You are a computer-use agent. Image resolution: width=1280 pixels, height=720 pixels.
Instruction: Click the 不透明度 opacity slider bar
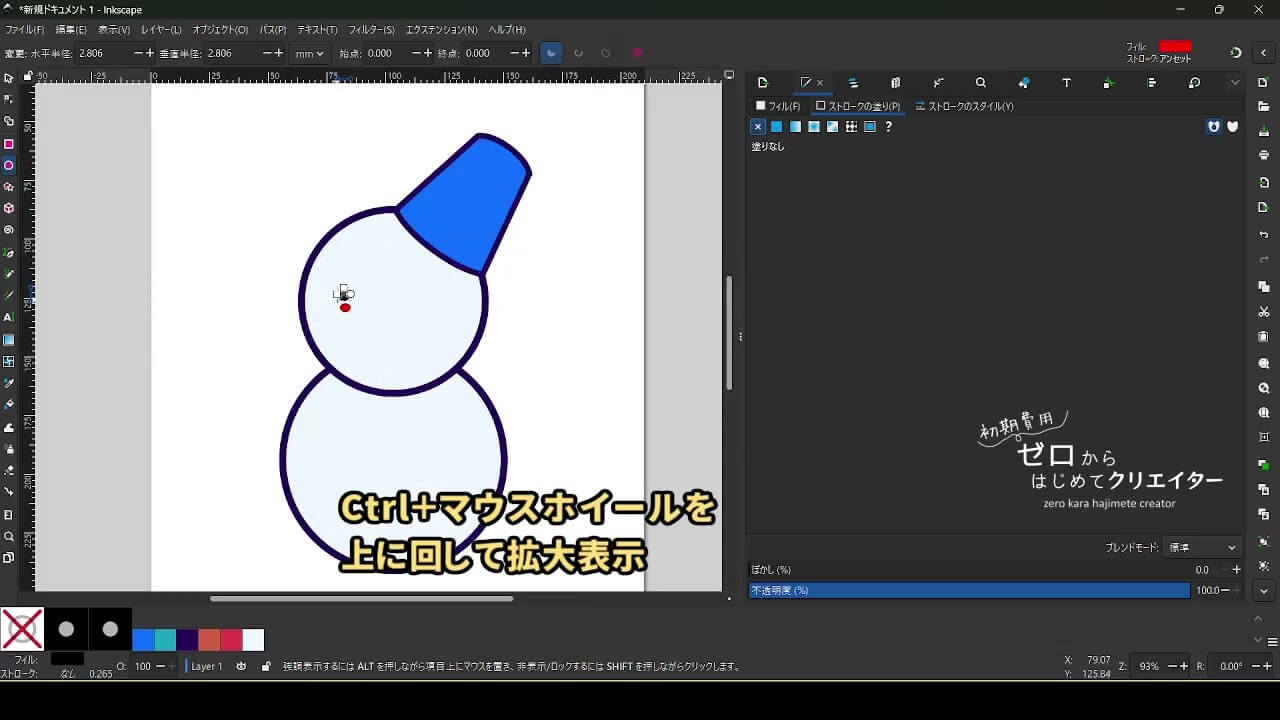click(969, 591)
